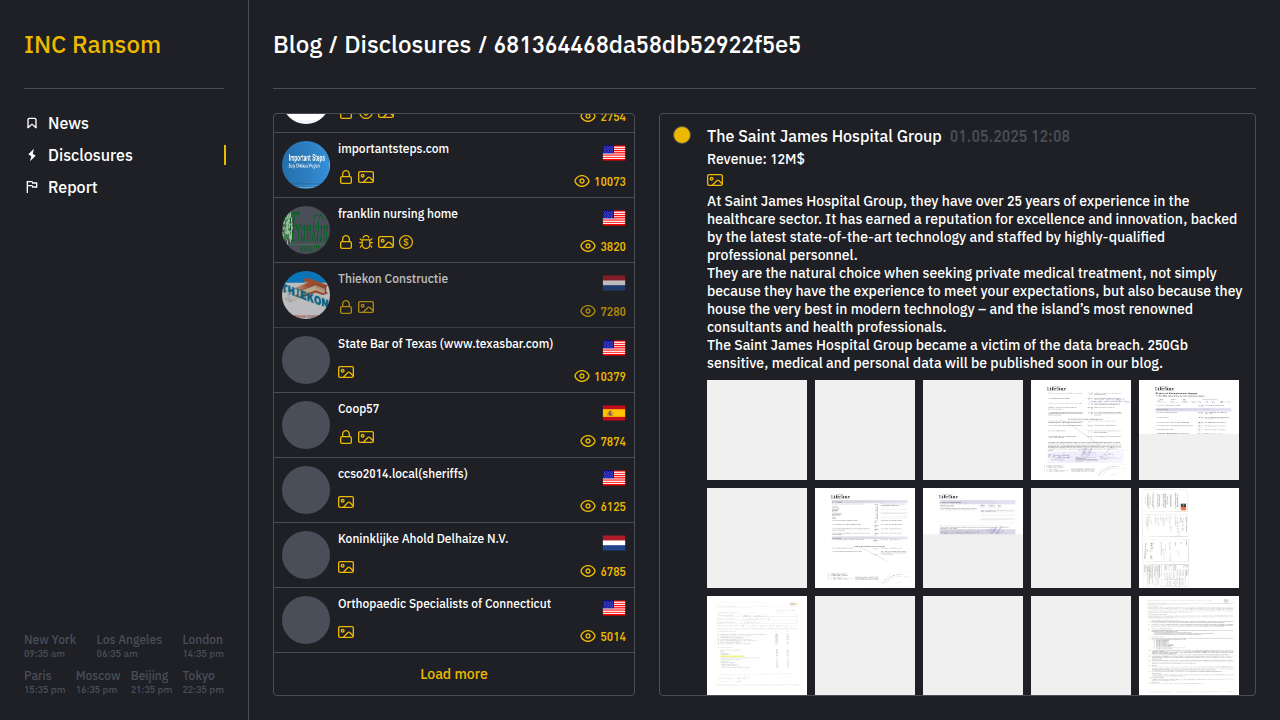Click the eye views icon next to 7874

pyautogui.click(x=588, y=441)
